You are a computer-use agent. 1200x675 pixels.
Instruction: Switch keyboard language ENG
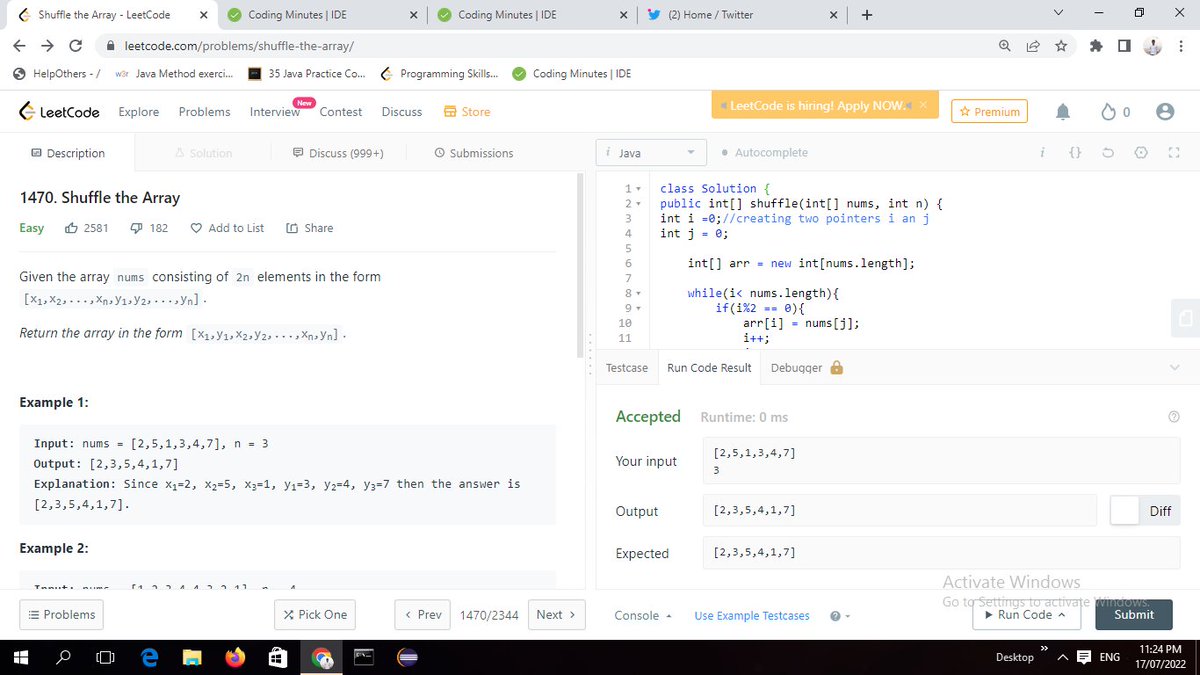pos(1111,658)
